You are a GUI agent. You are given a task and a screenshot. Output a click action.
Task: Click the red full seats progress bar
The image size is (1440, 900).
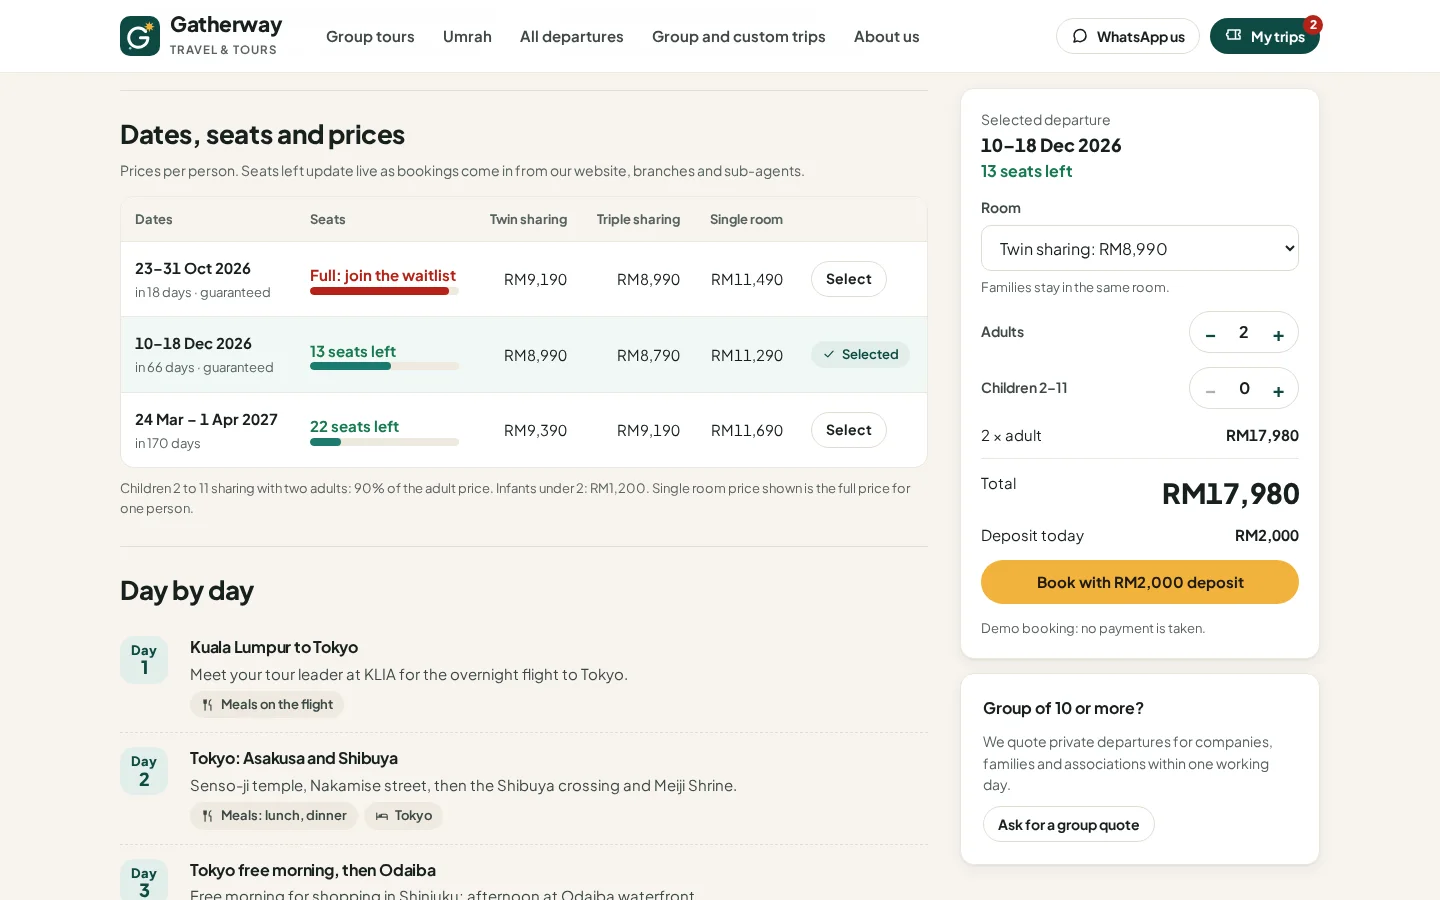384,291
